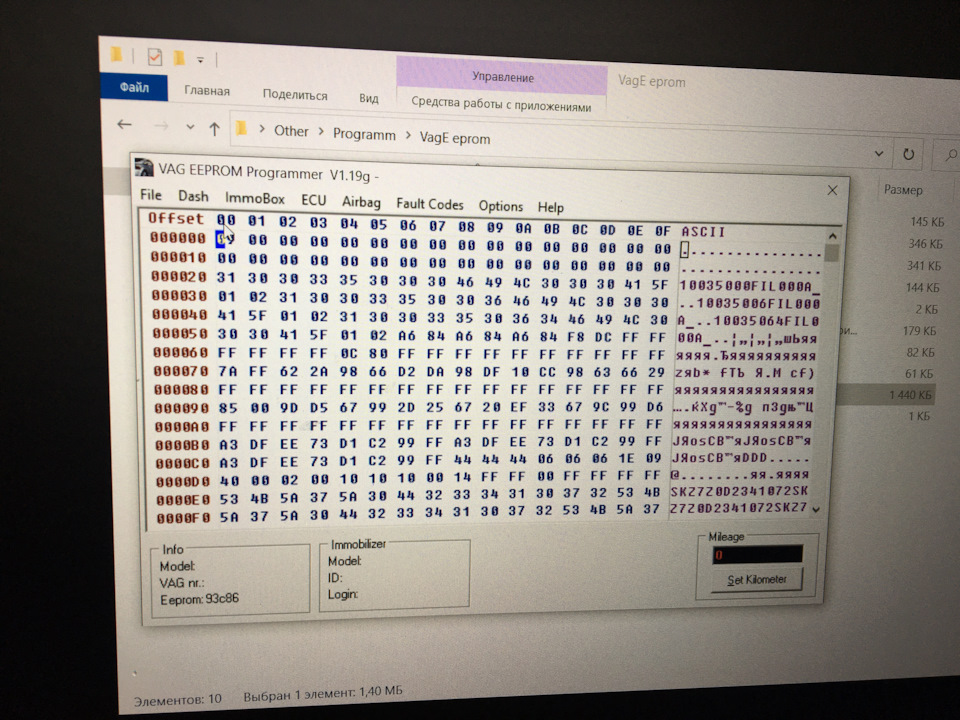
Task: Open the Options menu
Action: (500, 206)
